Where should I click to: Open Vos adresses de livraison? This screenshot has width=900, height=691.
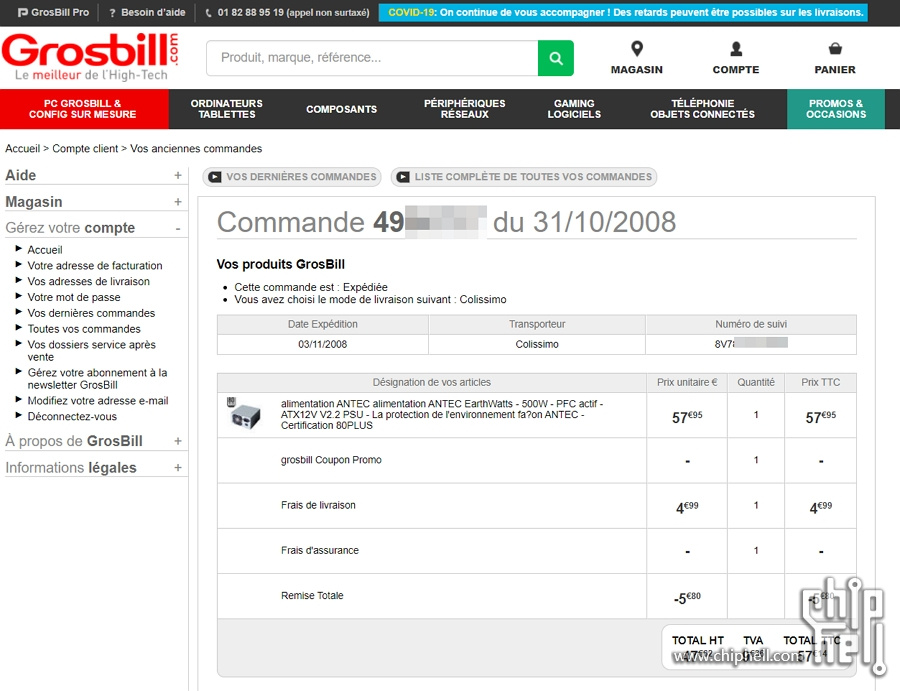(x=88, y=282)
